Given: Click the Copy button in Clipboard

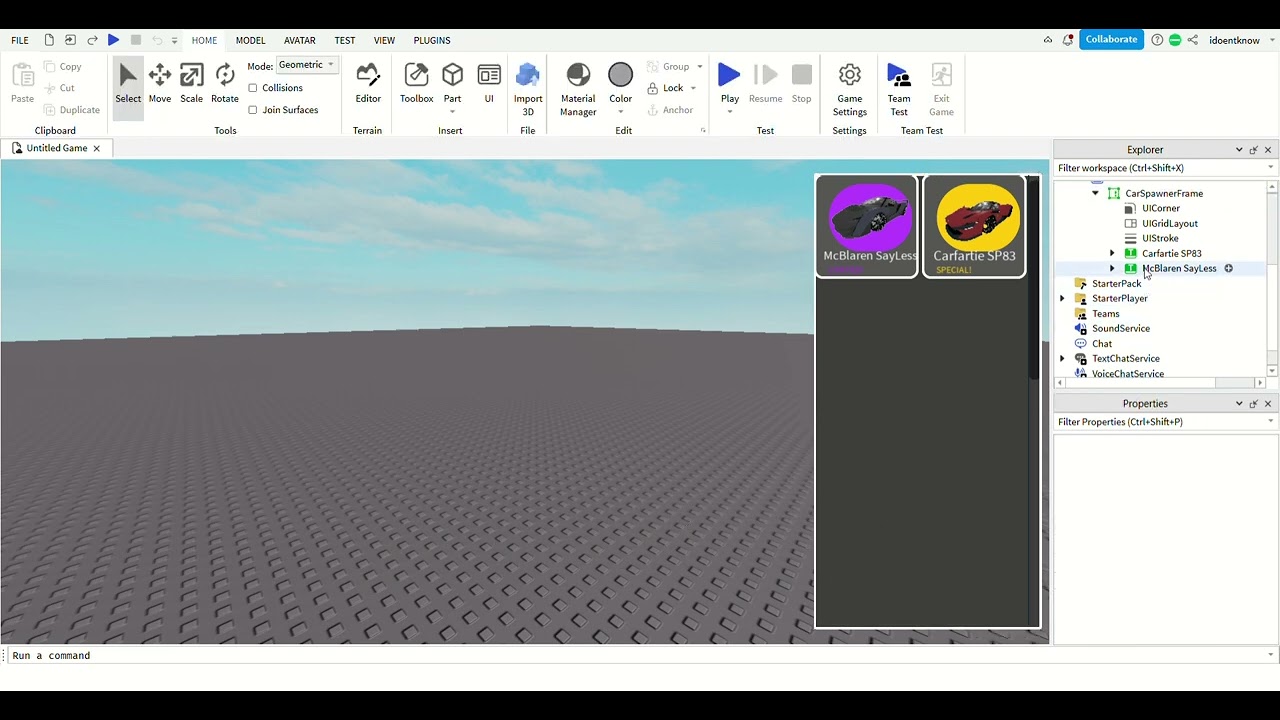Looking at the screenshot, I should pyautogui.click(x=62, y=66).
